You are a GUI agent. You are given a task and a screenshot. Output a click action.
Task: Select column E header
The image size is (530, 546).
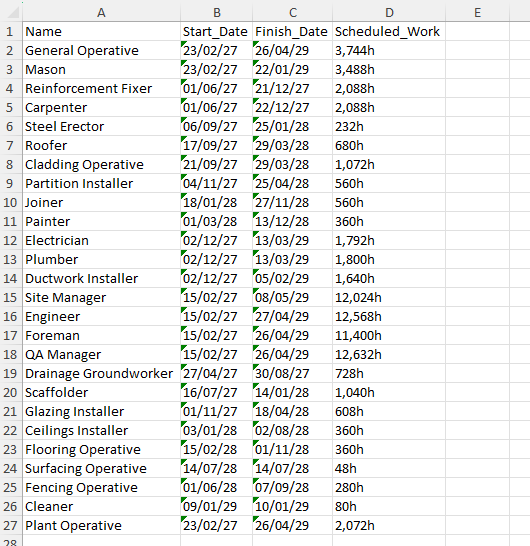[x=477, y=13]
